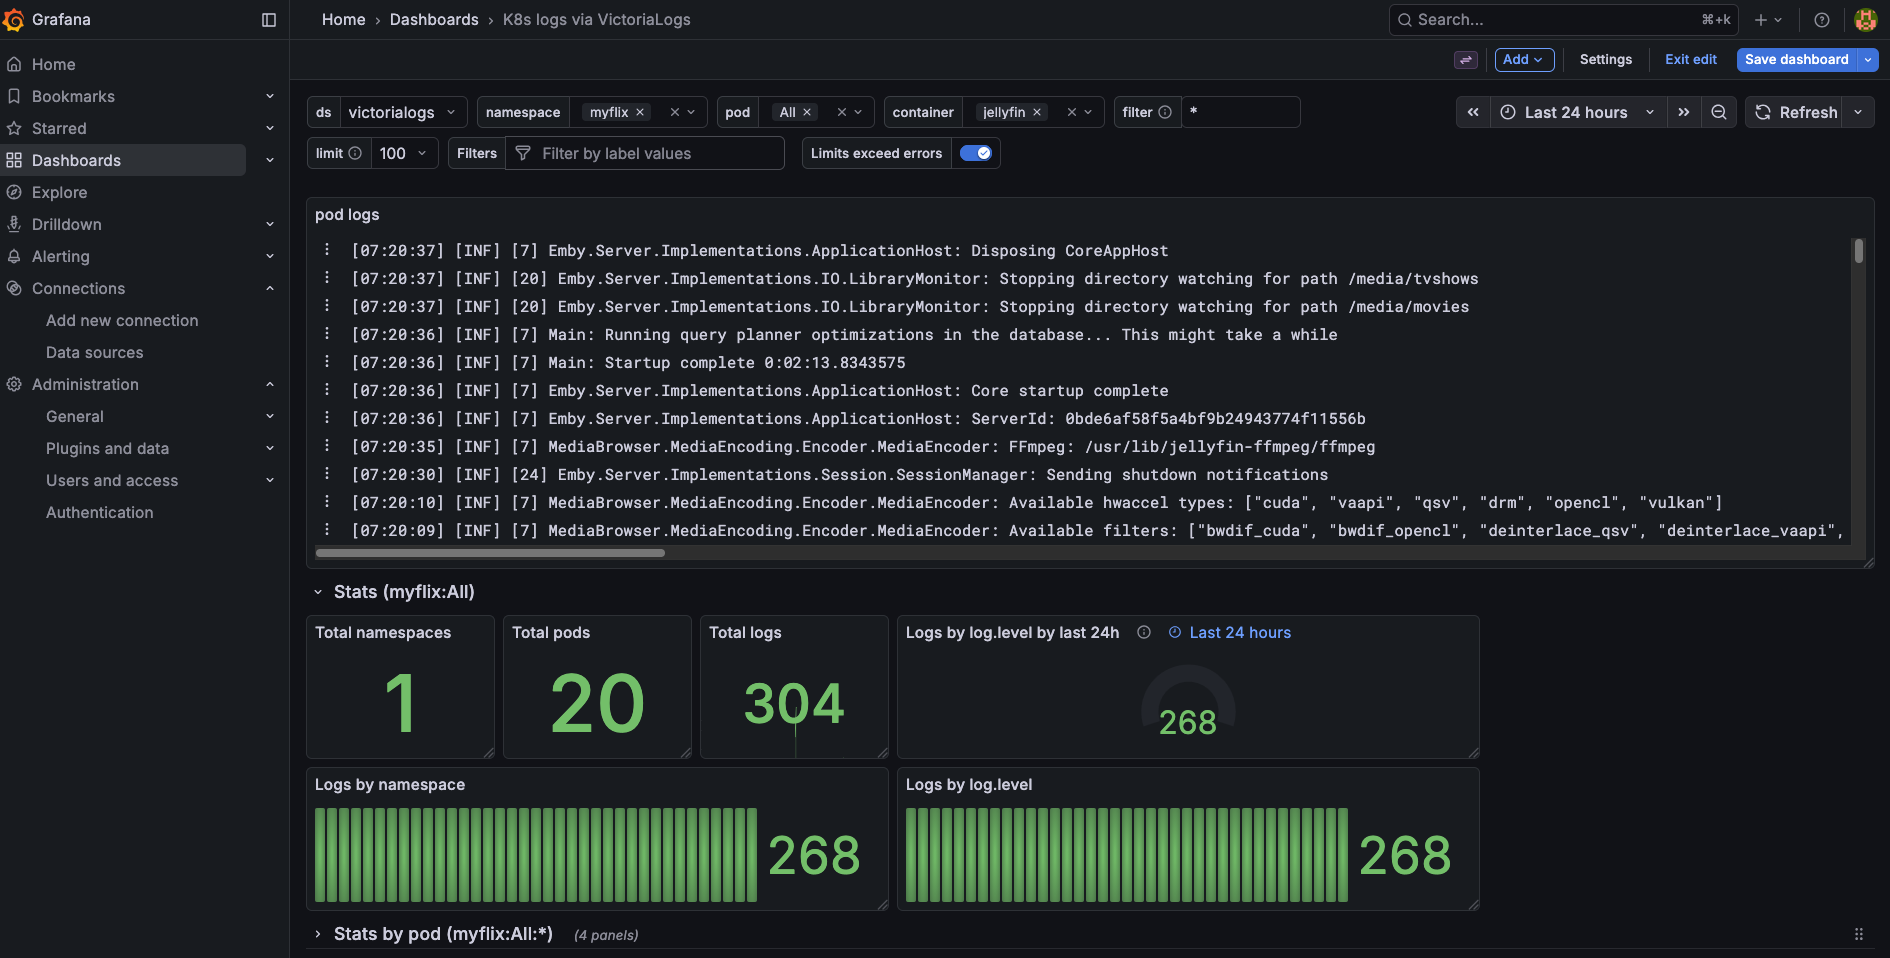1890x958 pixels.
Task: Remove the jellyfin container value via its x
Action: pyautogui.click(x=1037, y=112)
